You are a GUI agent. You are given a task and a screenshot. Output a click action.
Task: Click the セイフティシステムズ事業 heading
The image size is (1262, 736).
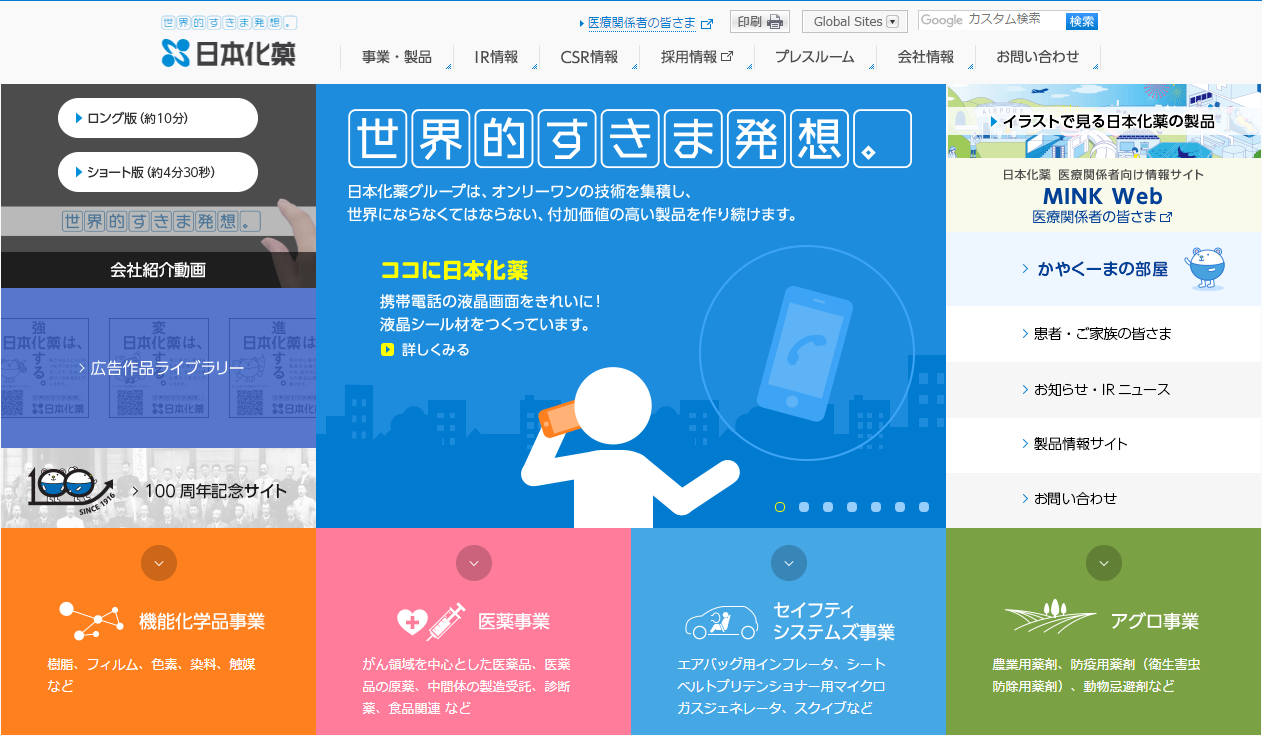(833, 620)
